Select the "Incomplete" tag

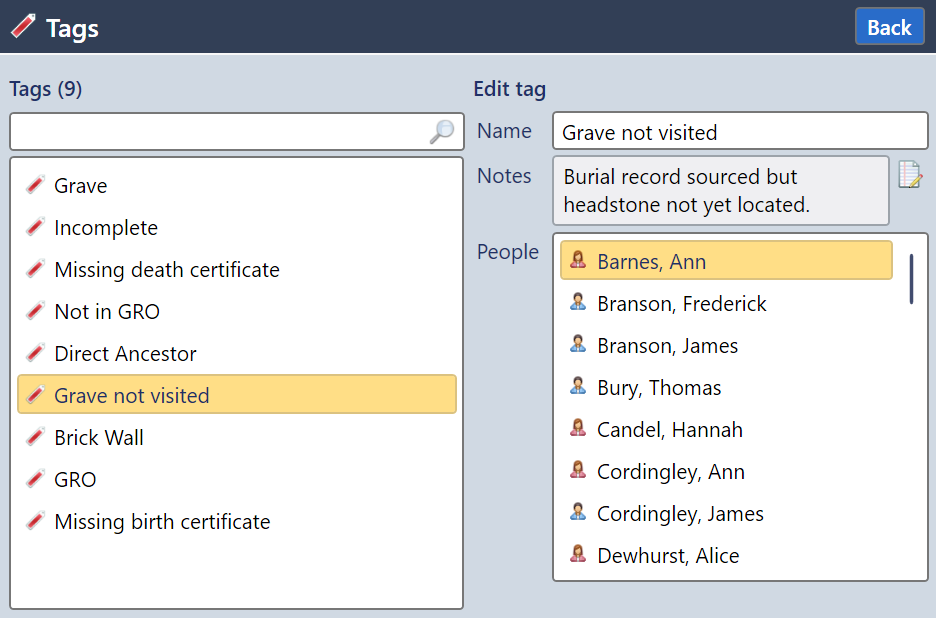[x=106, y=227]
